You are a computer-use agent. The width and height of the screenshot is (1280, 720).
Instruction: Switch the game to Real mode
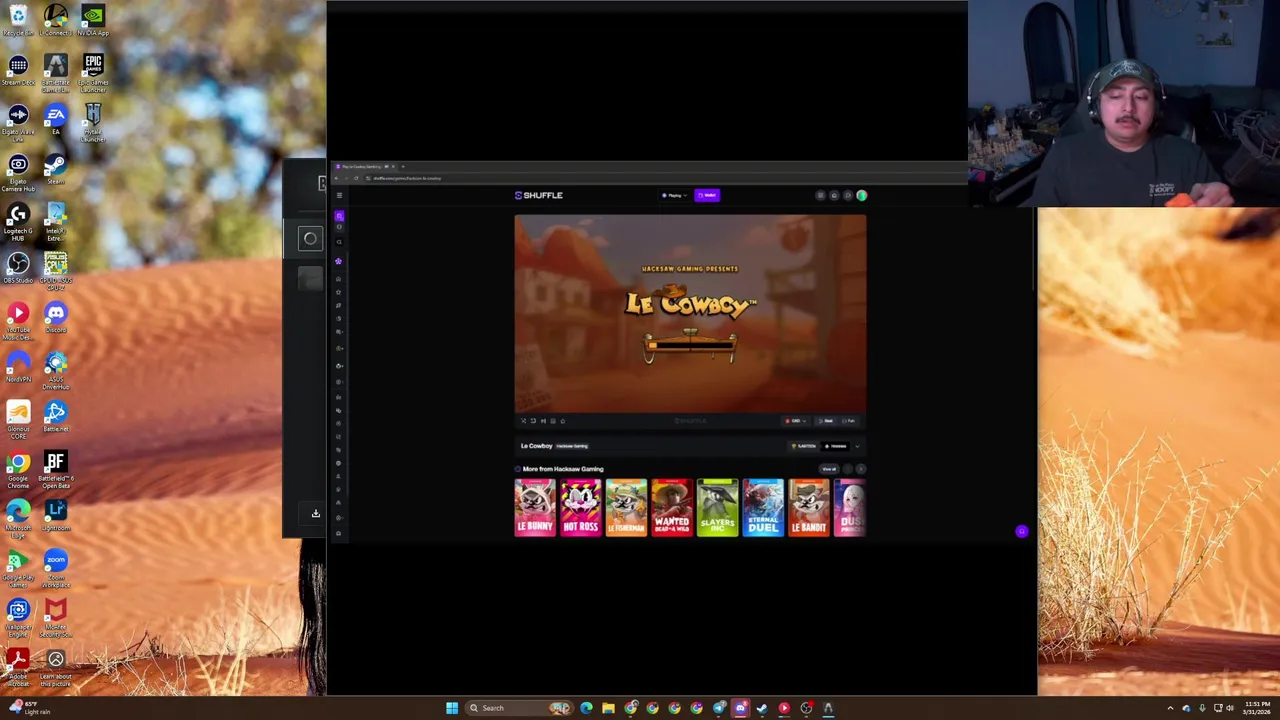827,421
